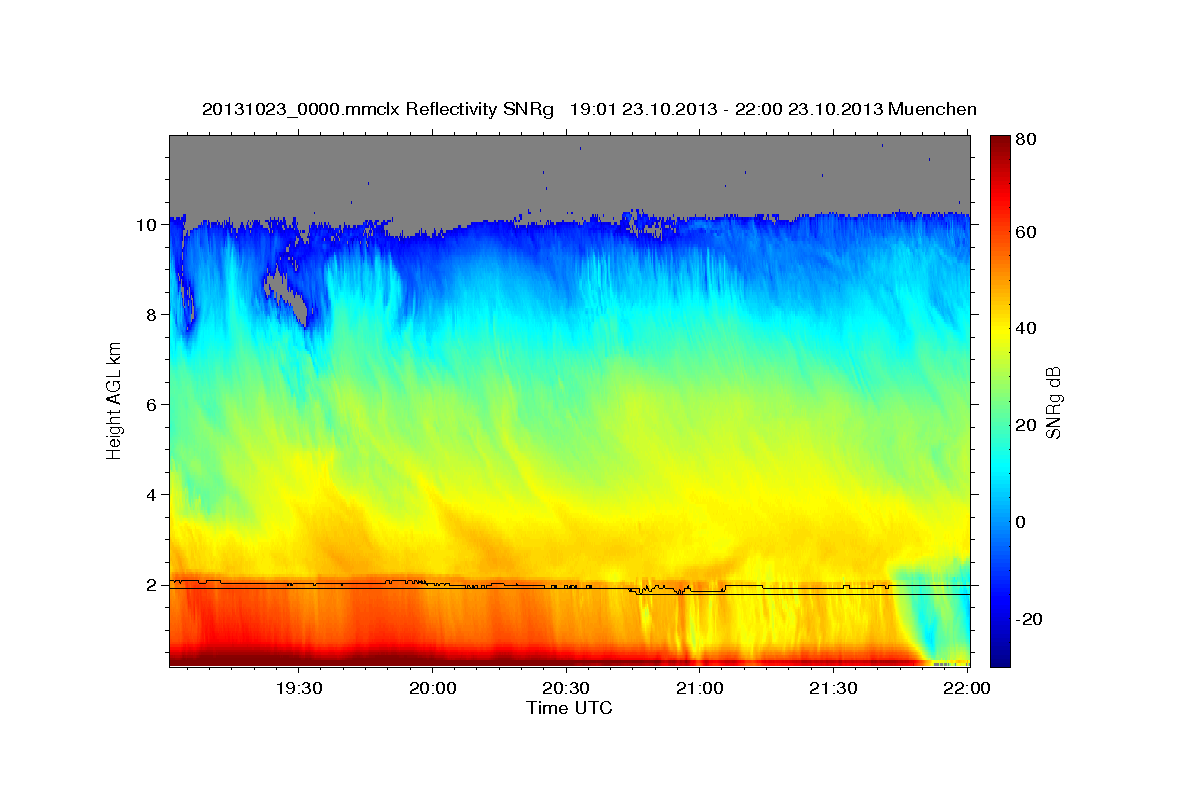
Task: Click the colorbar value label 80
Action: point(1027,140)
